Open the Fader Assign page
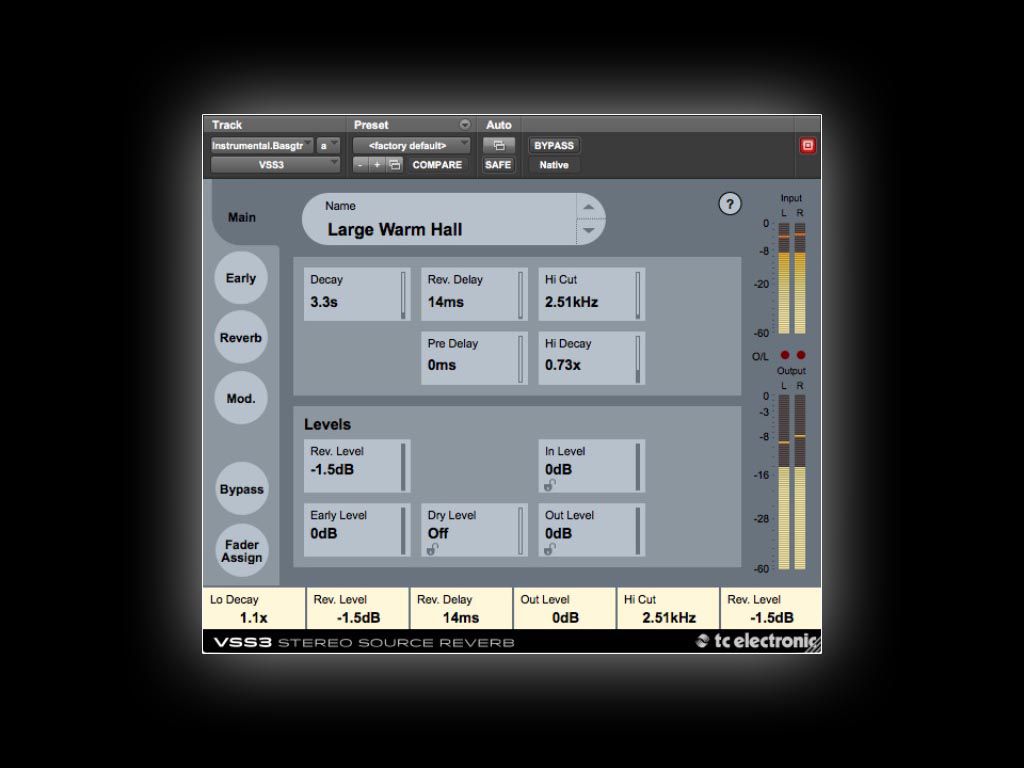The image size is (1024, 768). 242,551
